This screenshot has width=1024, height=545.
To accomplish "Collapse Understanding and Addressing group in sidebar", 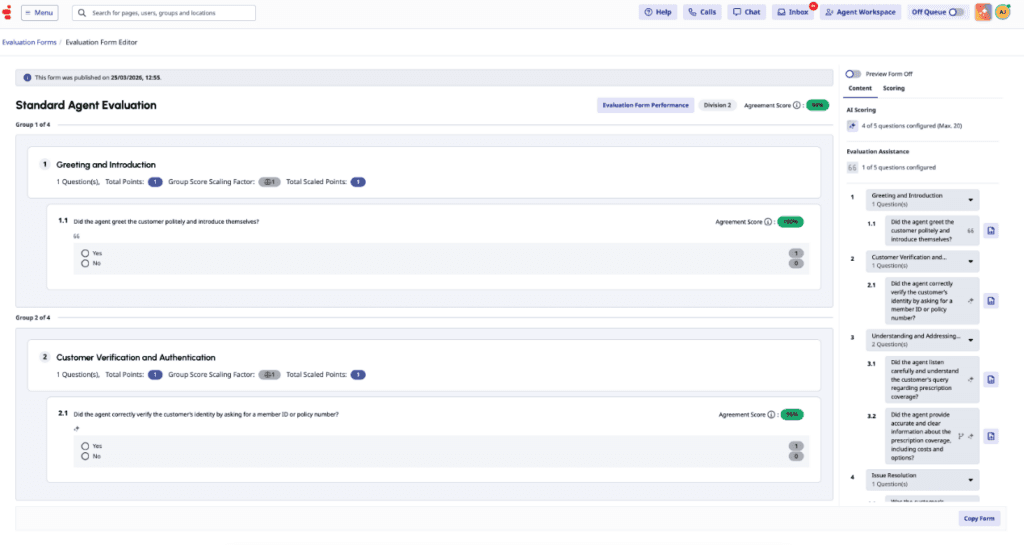I will coord(969,340).
